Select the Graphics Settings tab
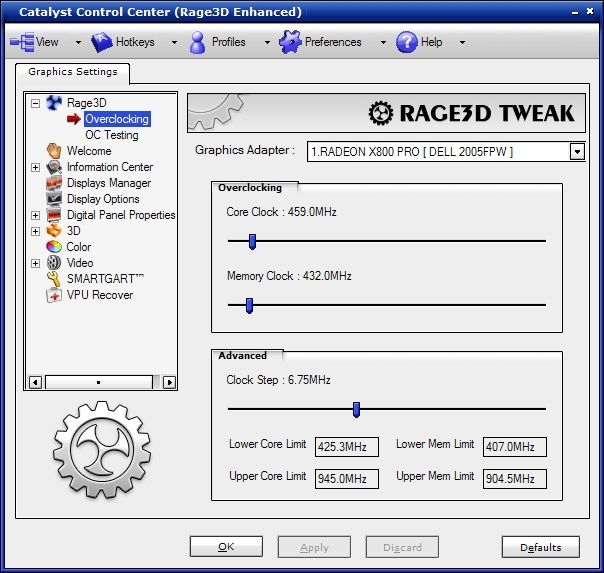The image size is (604, 573). pos(73,72)
